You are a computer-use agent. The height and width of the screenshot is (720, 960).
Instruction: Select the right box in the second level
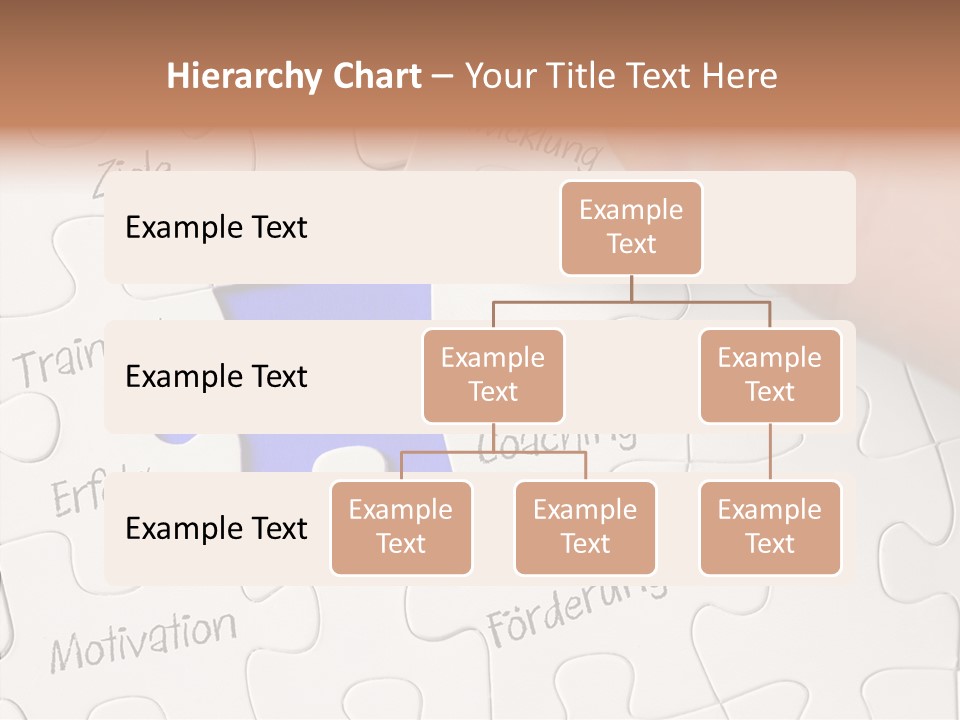point(770,375)
